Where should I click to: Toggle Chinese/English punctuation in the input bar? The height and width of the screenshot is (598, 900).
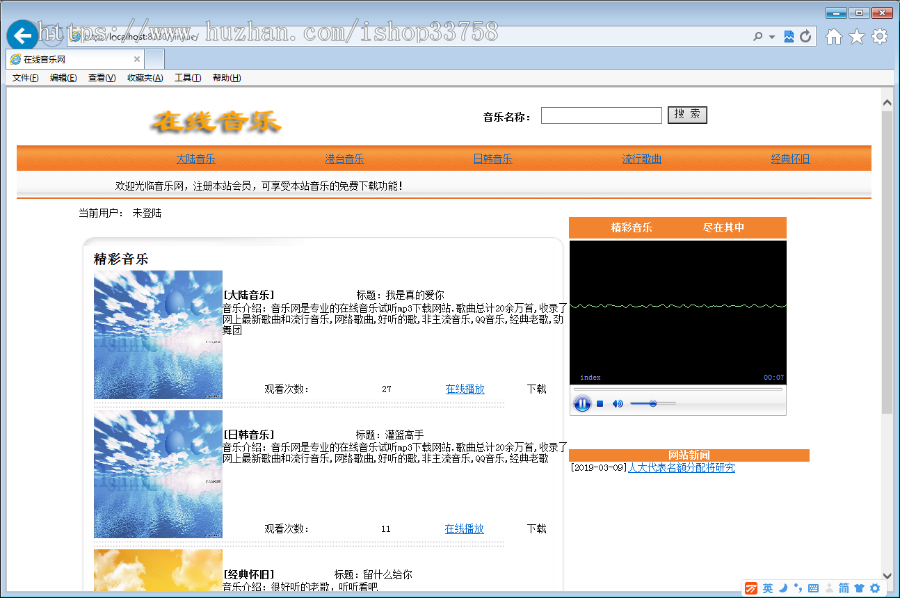click(798, 588)
